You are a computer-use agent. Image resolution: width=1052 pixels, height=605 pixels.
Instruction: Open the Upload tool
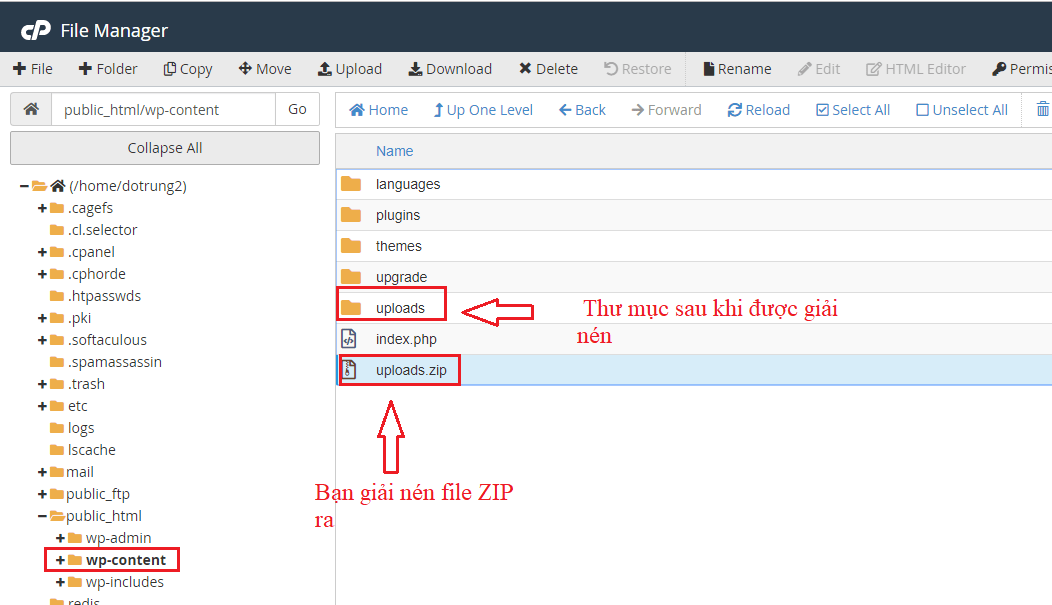[x=350, y=69]
